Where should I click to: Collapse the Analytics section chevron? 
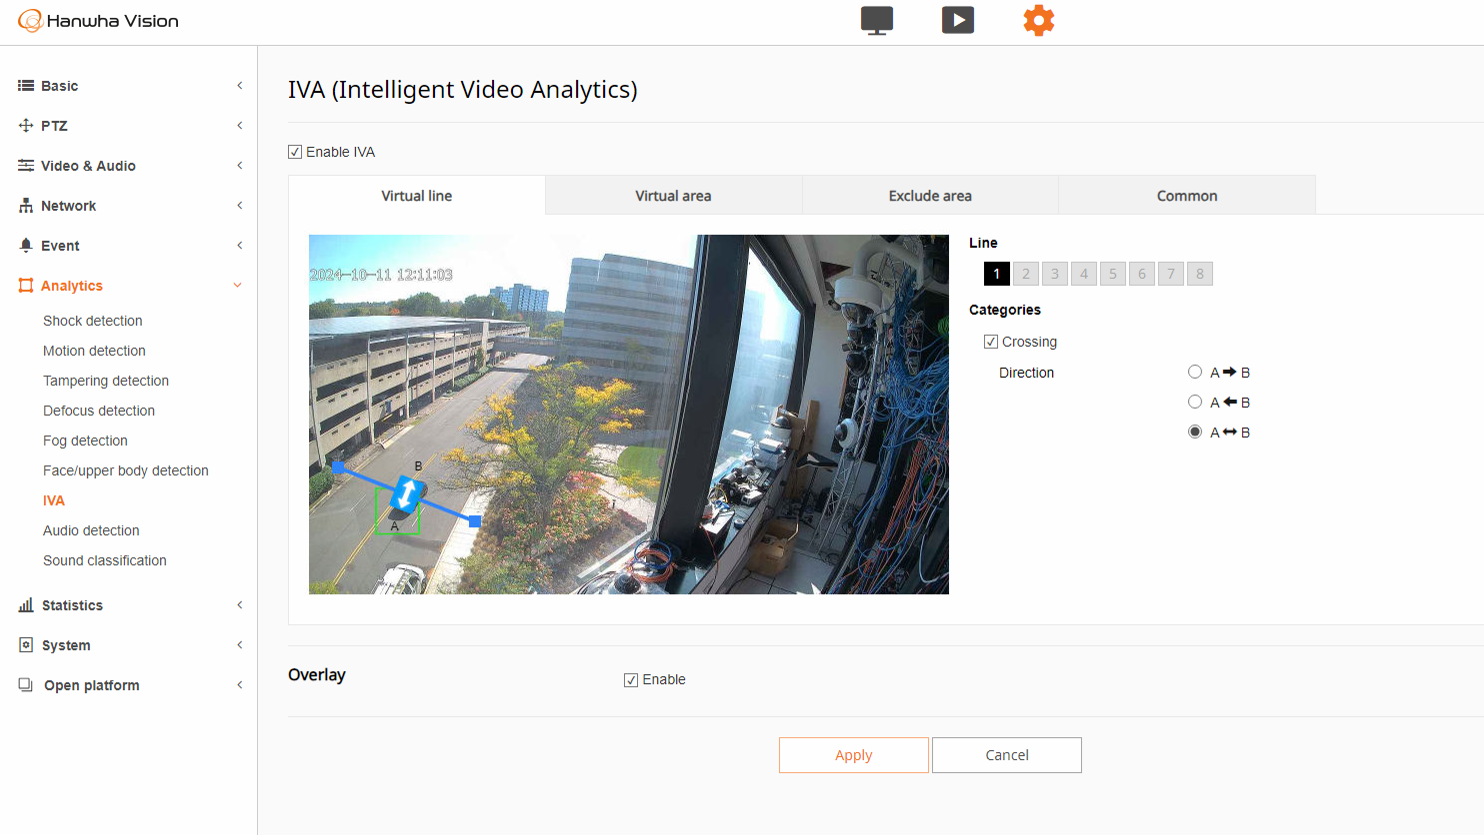click(x=237, y=285)
